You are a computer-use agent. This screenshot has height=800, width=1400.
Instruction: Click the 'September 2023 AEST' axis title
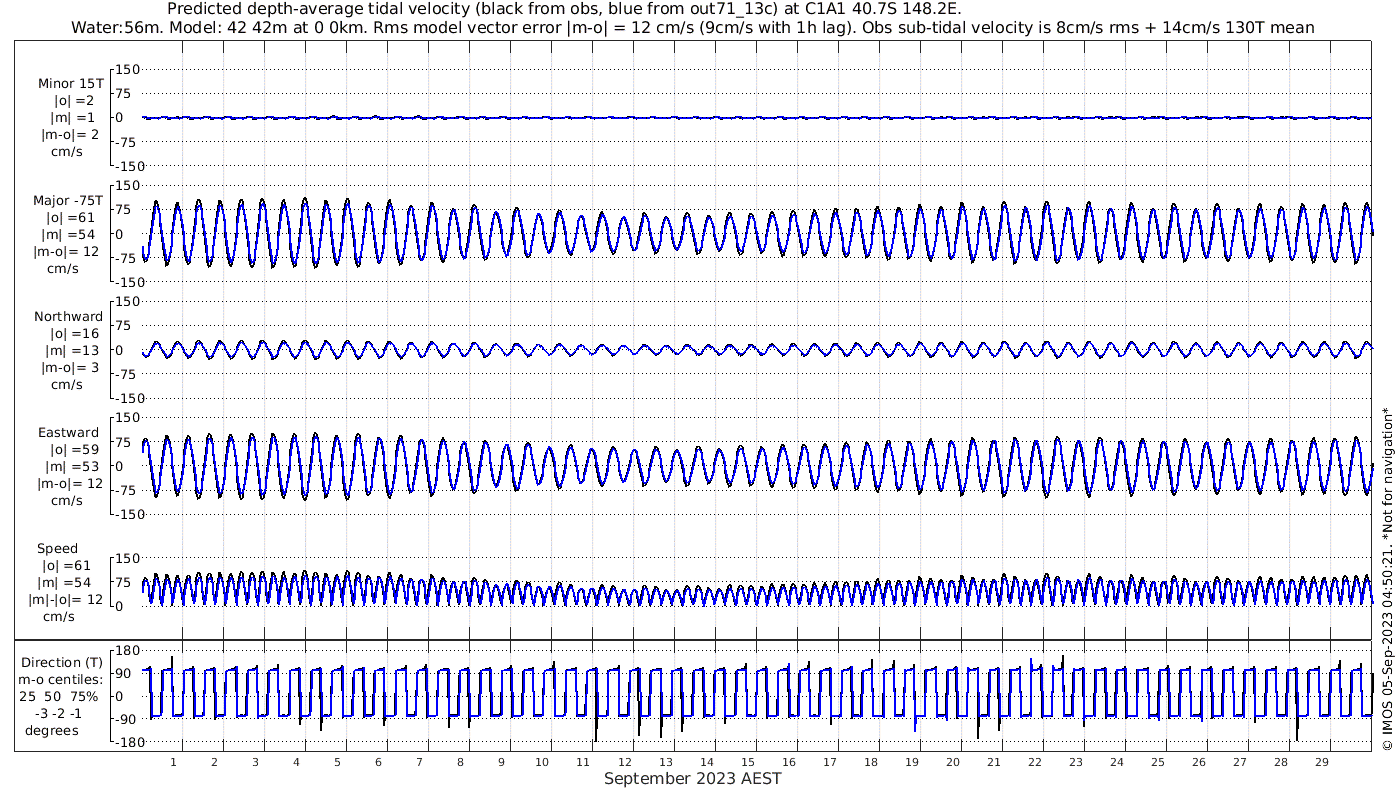pyautogui.click(x=692, y=779)
